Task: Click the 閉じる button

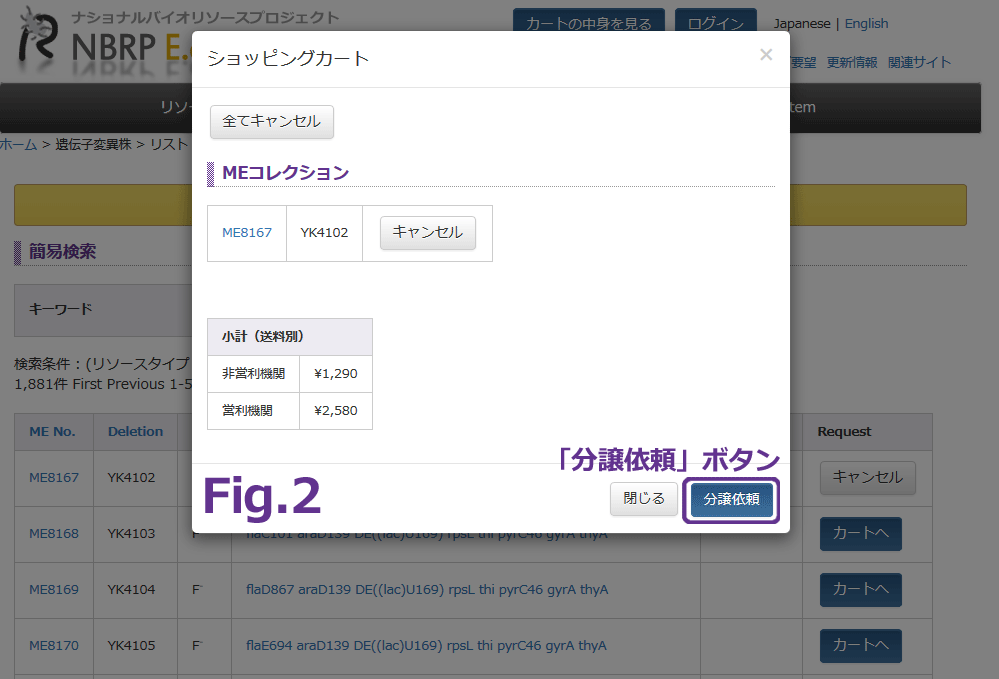Action: [x=644, y=499]
